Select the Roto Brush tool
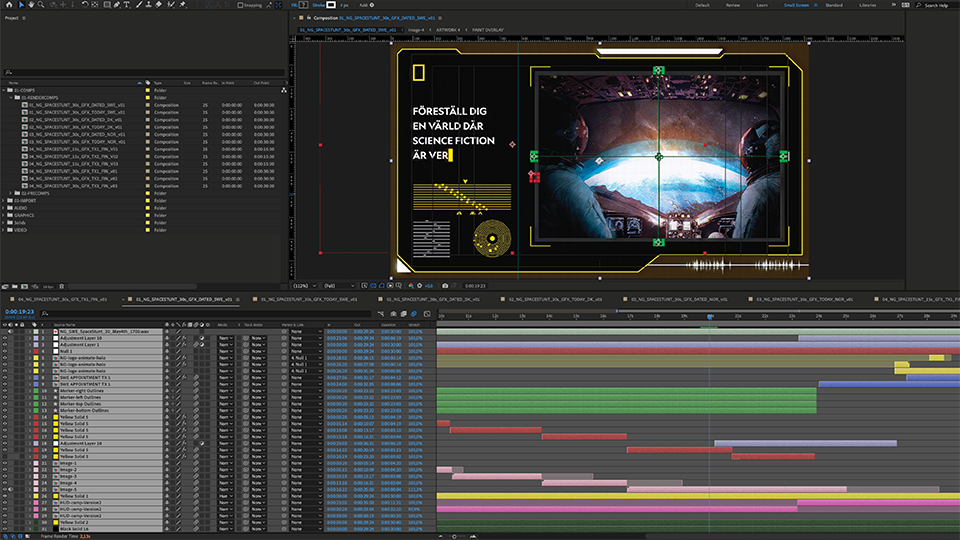The height and width of the screenshot is (540, 960). click(x=171, y=5)
